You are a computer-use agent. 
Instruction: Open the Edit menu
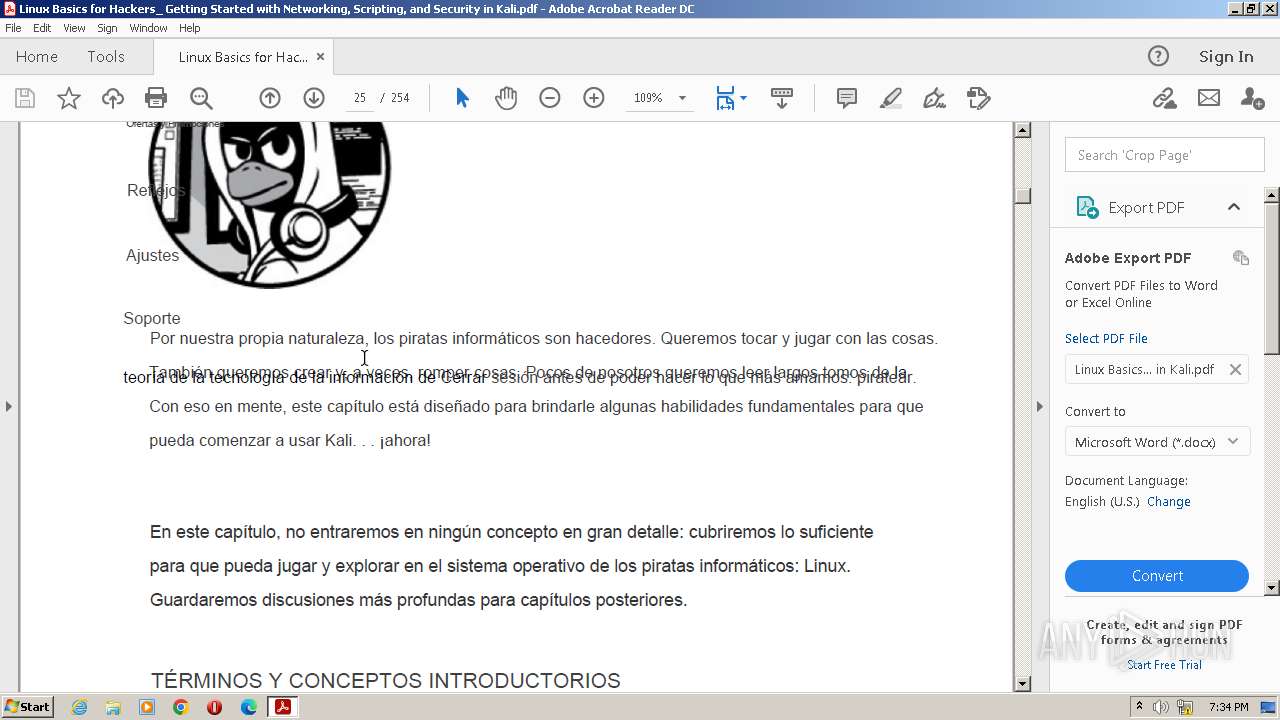click(42, 28)
